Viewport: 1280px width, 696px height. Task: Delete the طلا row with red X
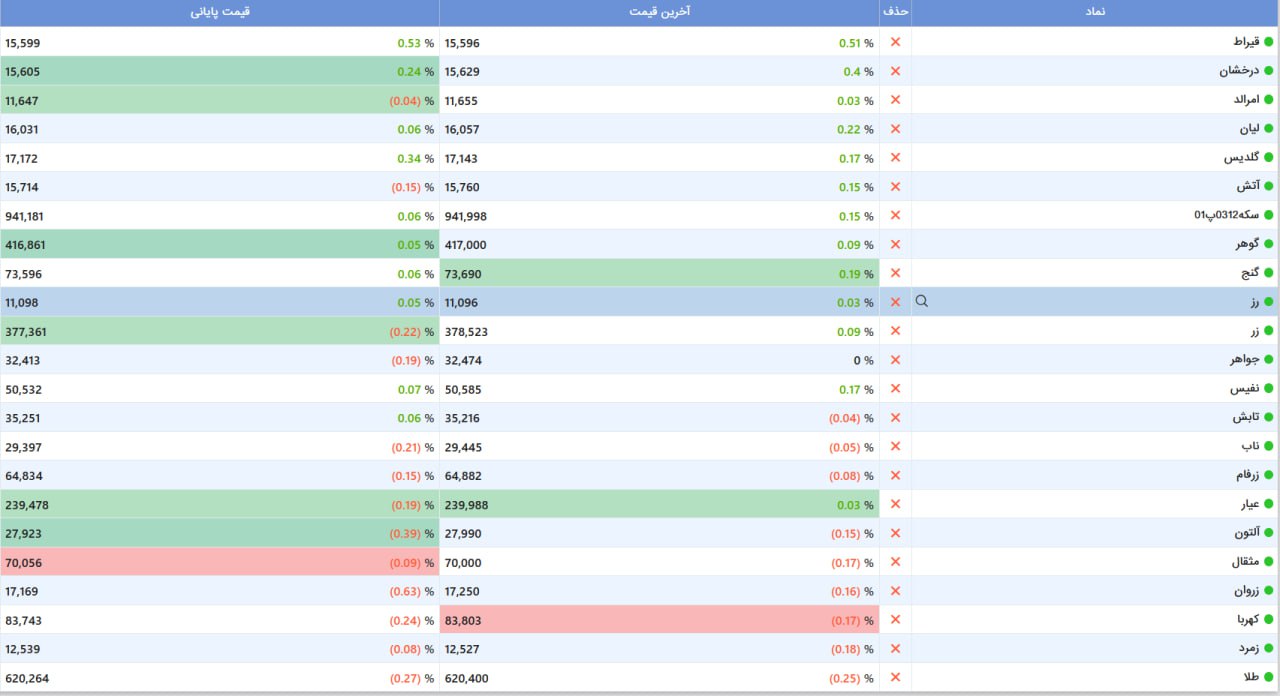[895, 678]
